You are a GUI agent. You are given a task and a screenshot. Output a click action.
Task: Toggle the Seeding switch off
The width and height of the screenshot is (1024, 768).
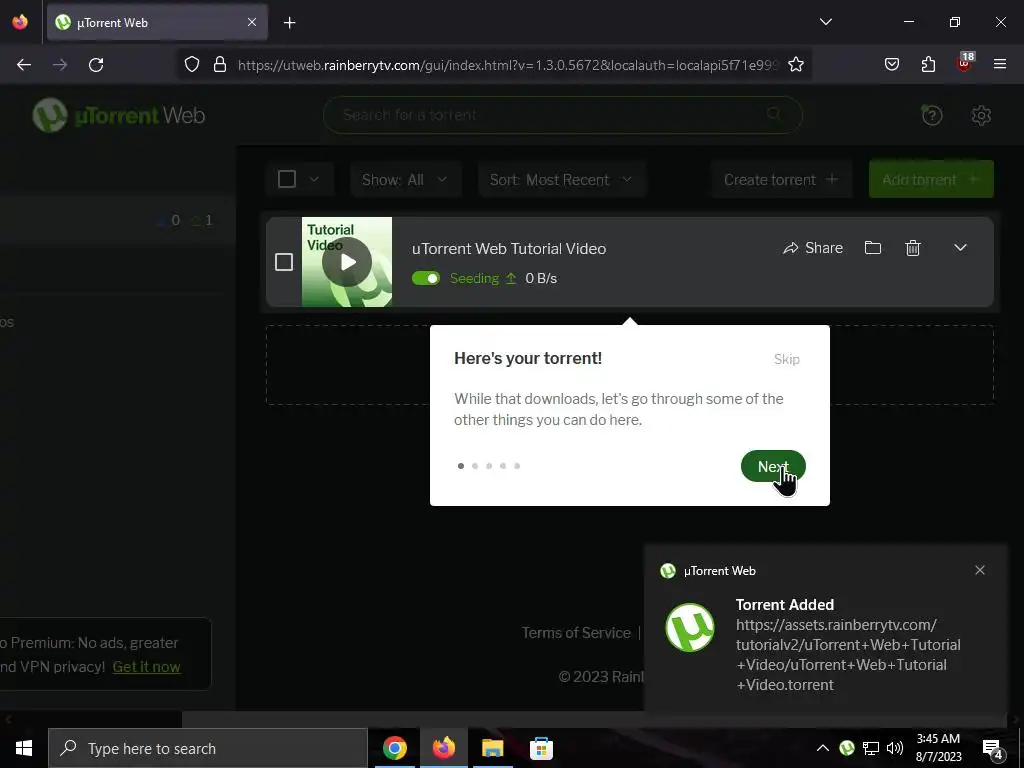426,278
